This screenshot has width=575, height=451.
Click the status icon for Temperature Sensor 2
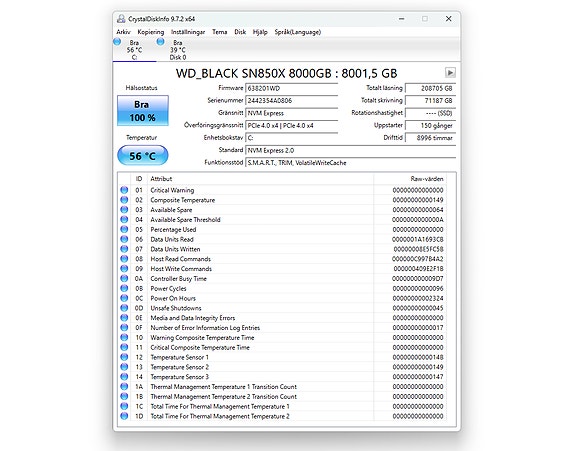(124, 367)
